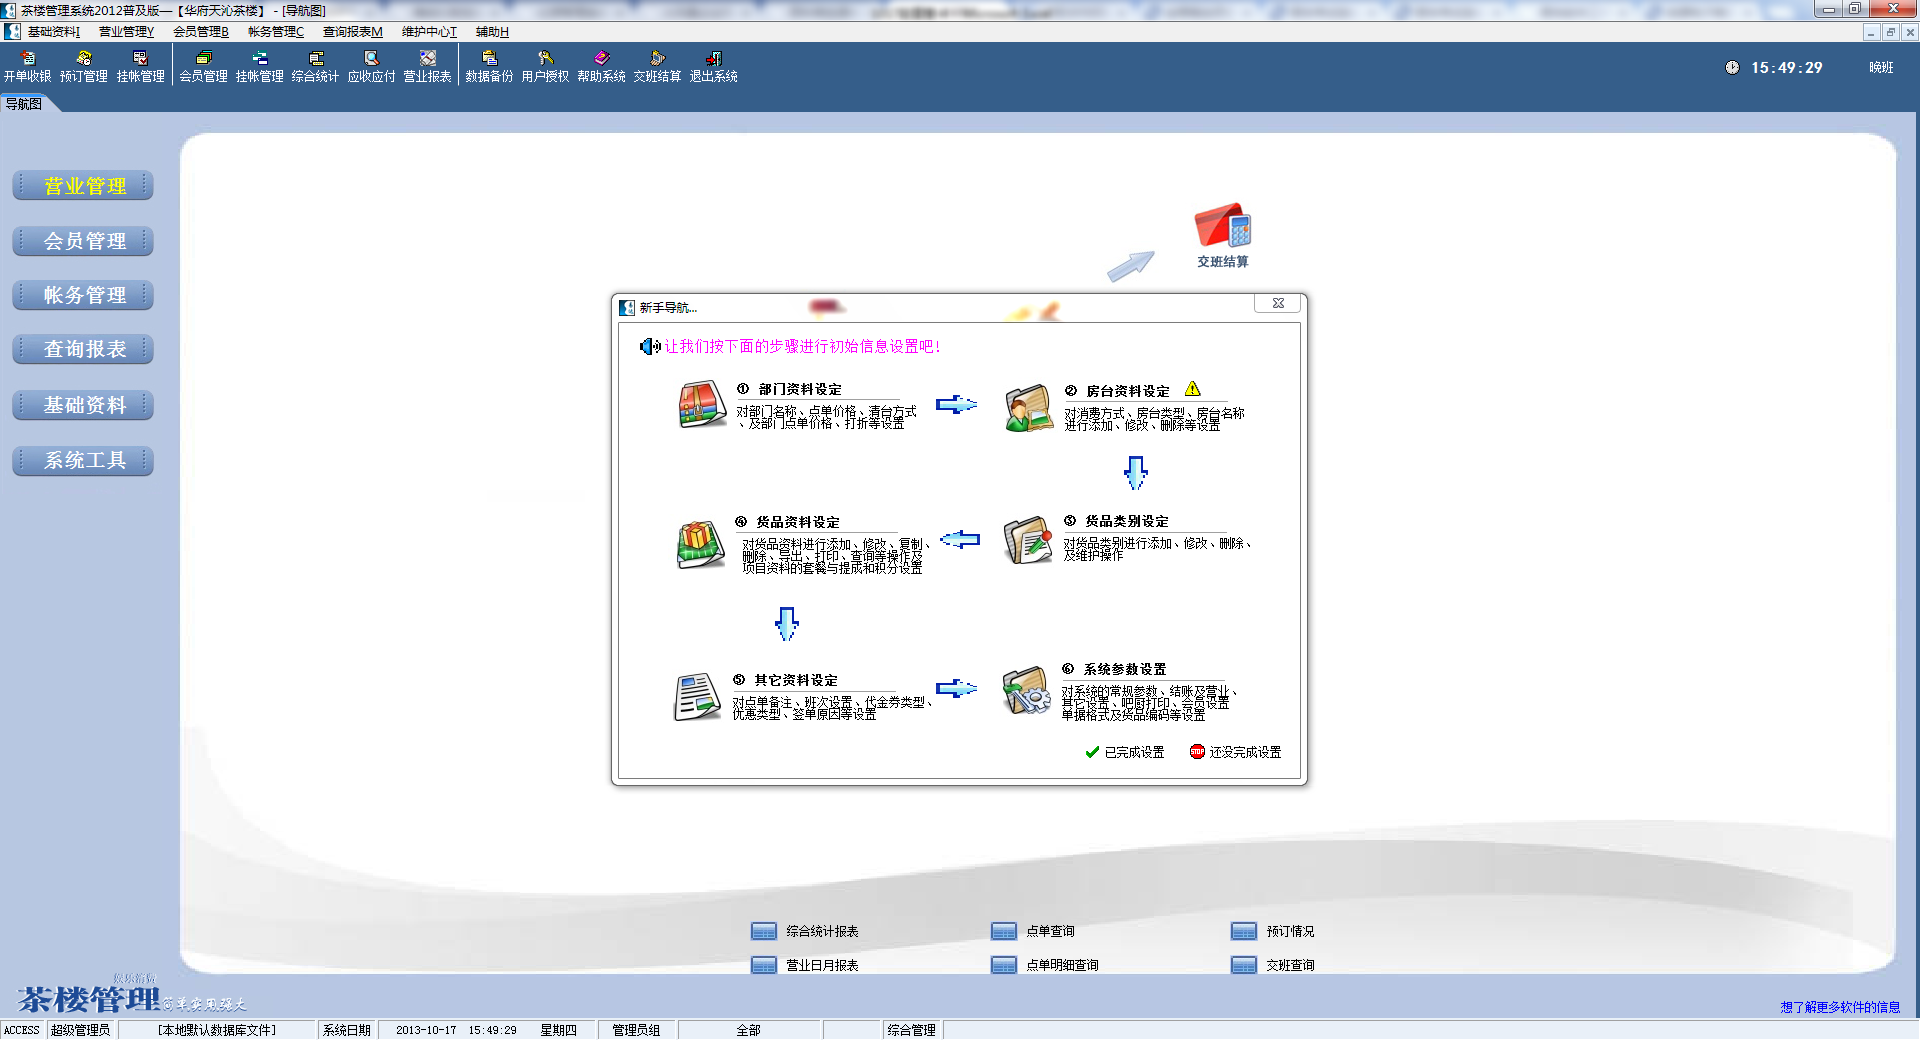The height and width of the screenshot is (1040, 1920).
Task: Switch to the 导航图 tab
Action: 24,104
